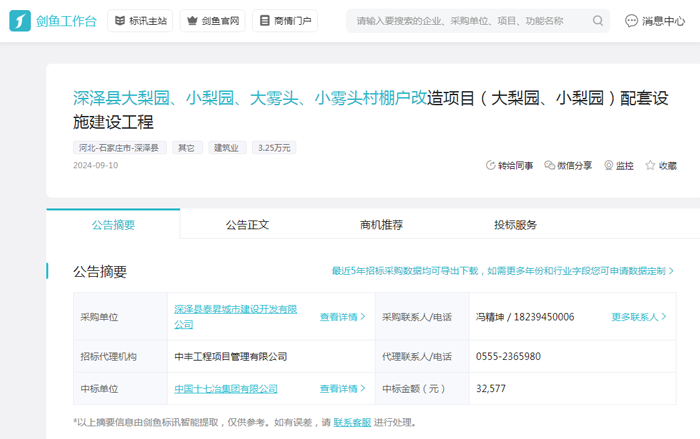Open 商情门户 from the top bar
Screen dimensions: 700x439
pyautogui.click(x=285, y=21)
